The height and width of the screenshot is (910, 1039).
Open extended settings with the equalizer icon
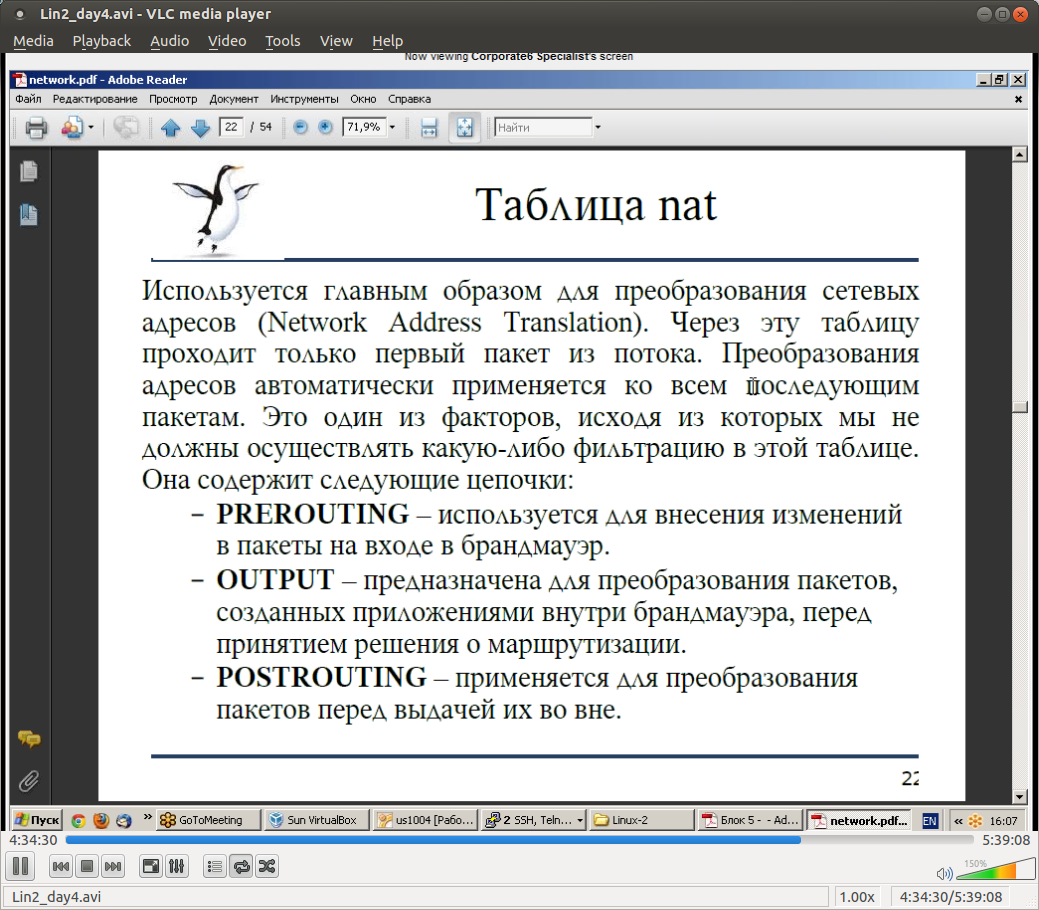(x=176, y=867)
